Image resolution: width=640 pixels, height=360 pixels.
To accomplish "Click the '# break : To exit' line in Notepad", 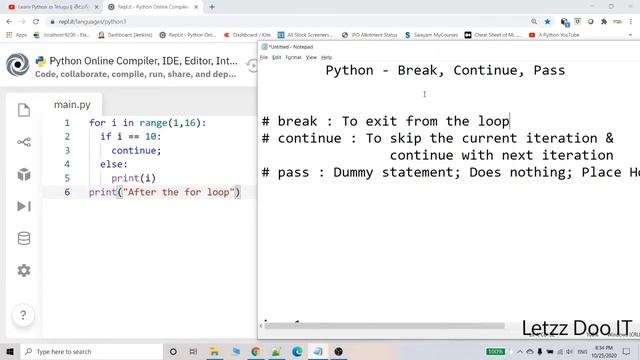I will [x=386, y=121].
